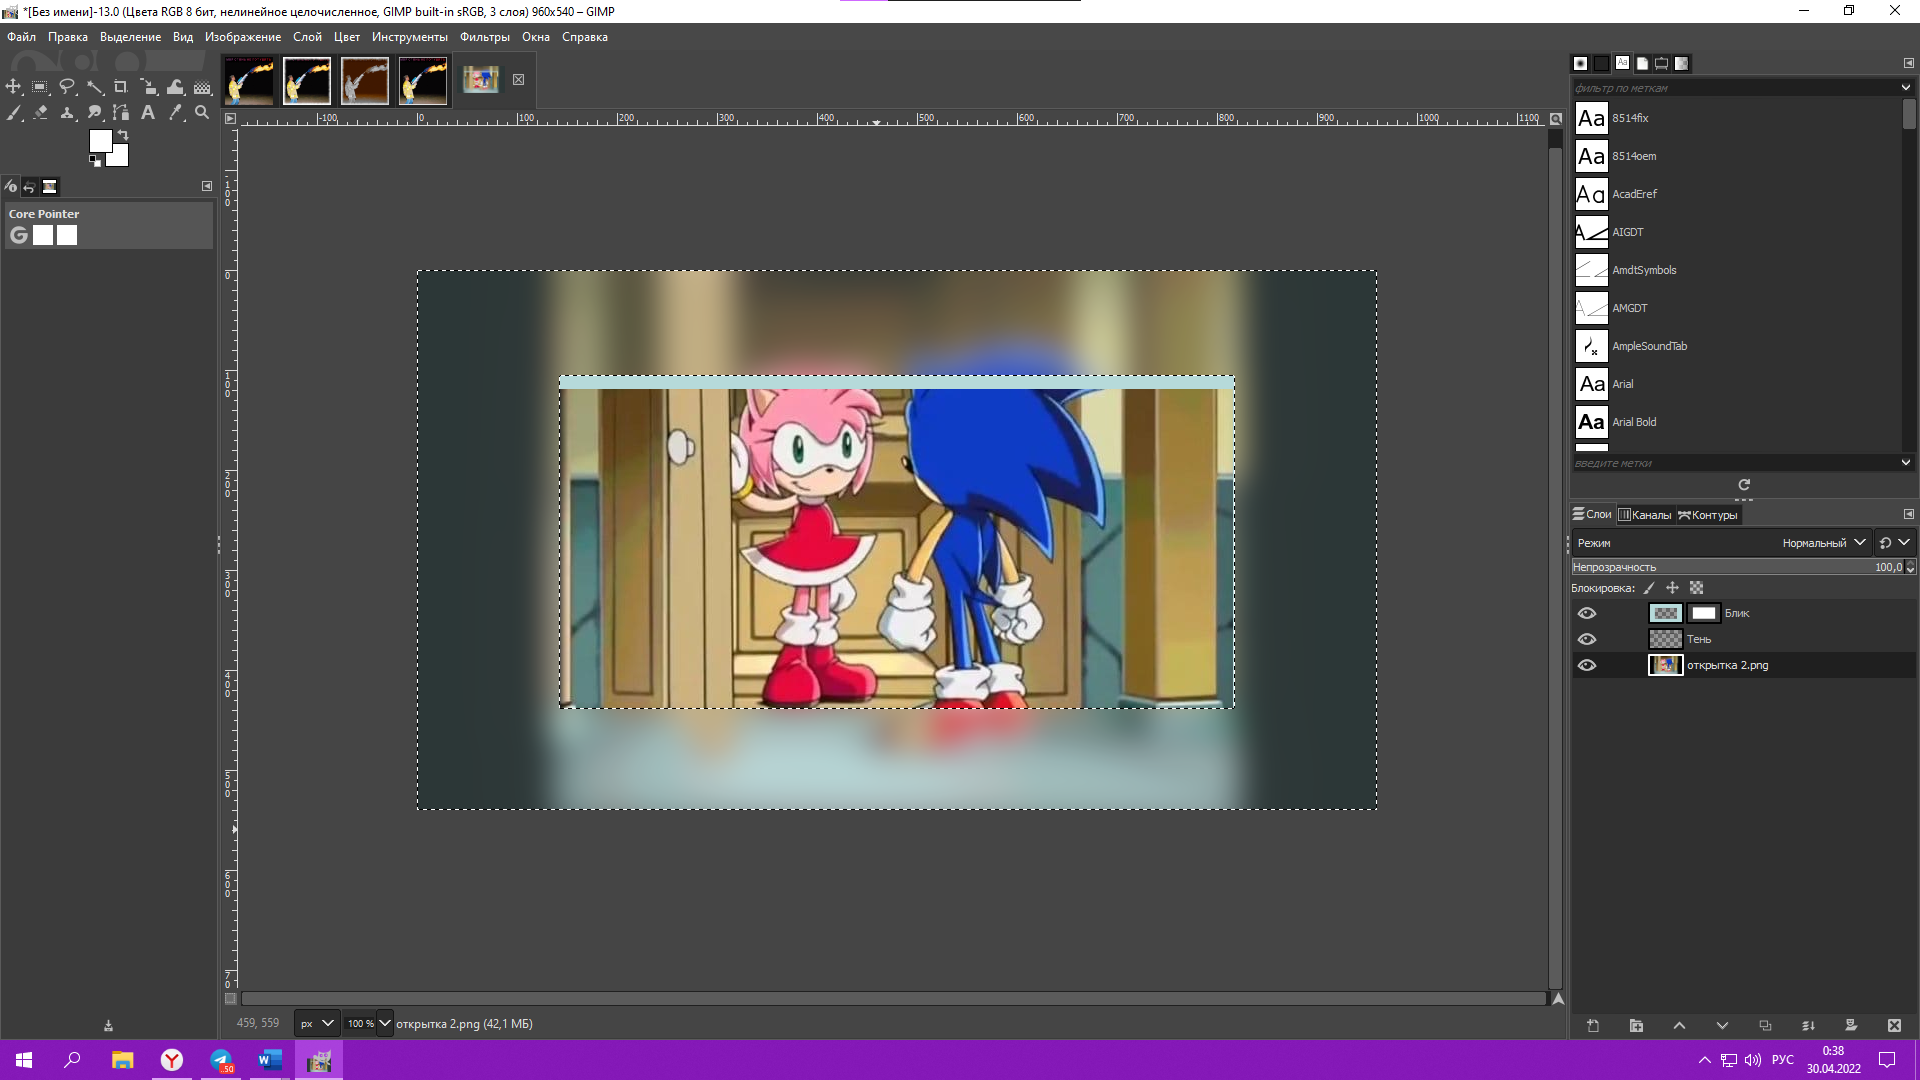Toggle lock position and size
This screenshot has height=1080, width=1920.
pos(1672,588)
